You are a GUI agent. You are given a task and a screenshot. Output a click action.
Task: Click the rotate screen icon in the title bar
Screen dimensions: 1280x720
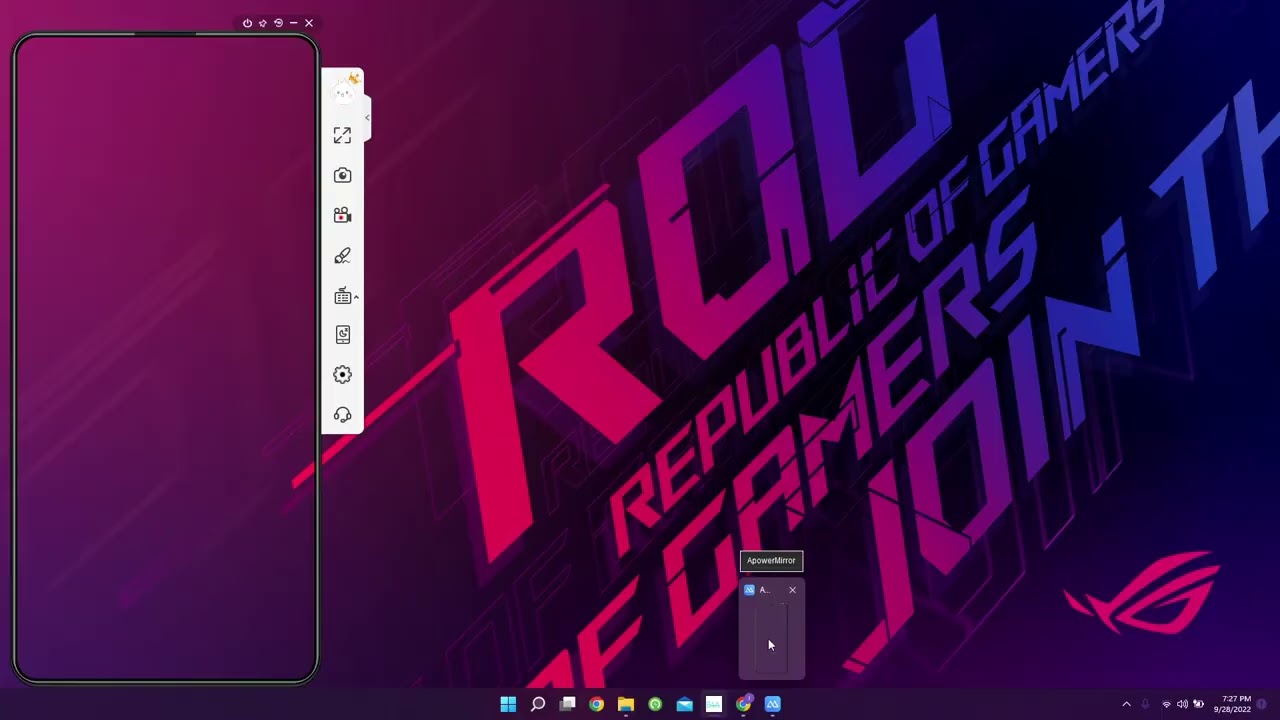point(278,23)
